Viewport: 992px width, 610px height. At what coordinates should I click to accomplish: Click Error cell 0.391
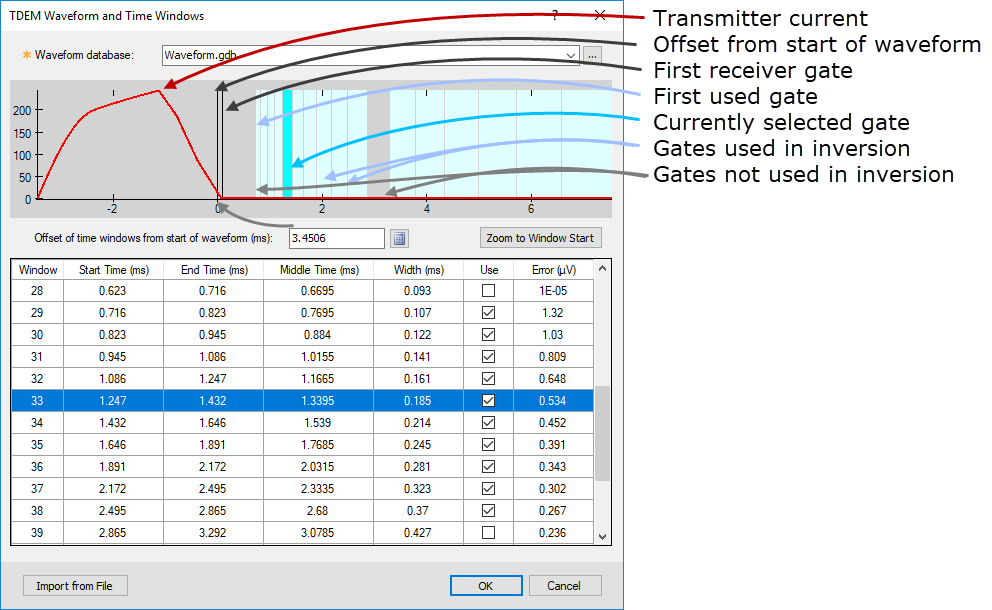coord(553,445)
